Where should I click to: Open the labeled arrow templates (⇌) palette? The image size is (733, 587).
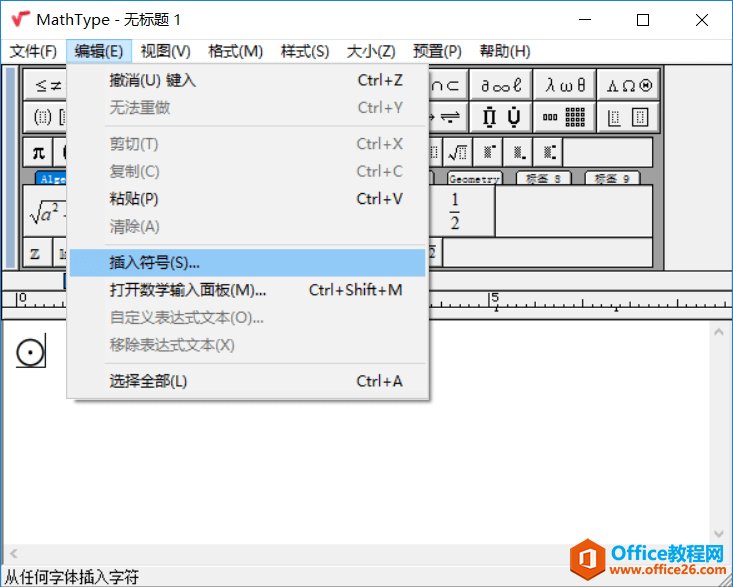click(x=448, y=117)
